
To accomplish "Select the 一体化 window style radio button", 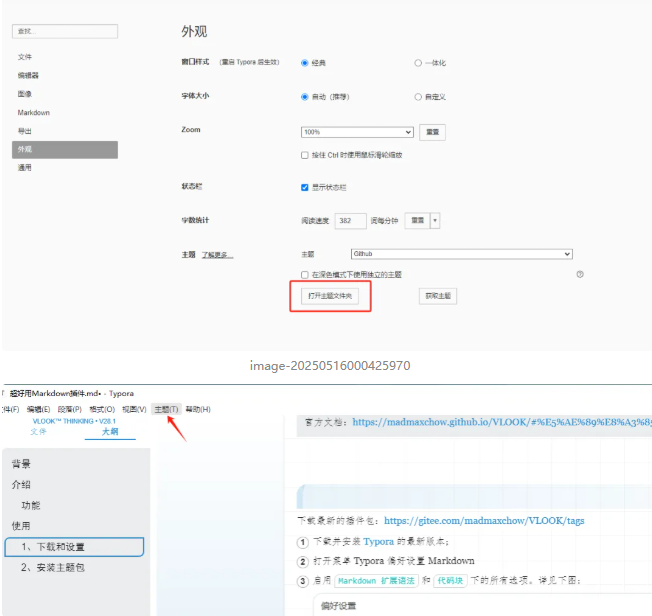I will point(418,63).
